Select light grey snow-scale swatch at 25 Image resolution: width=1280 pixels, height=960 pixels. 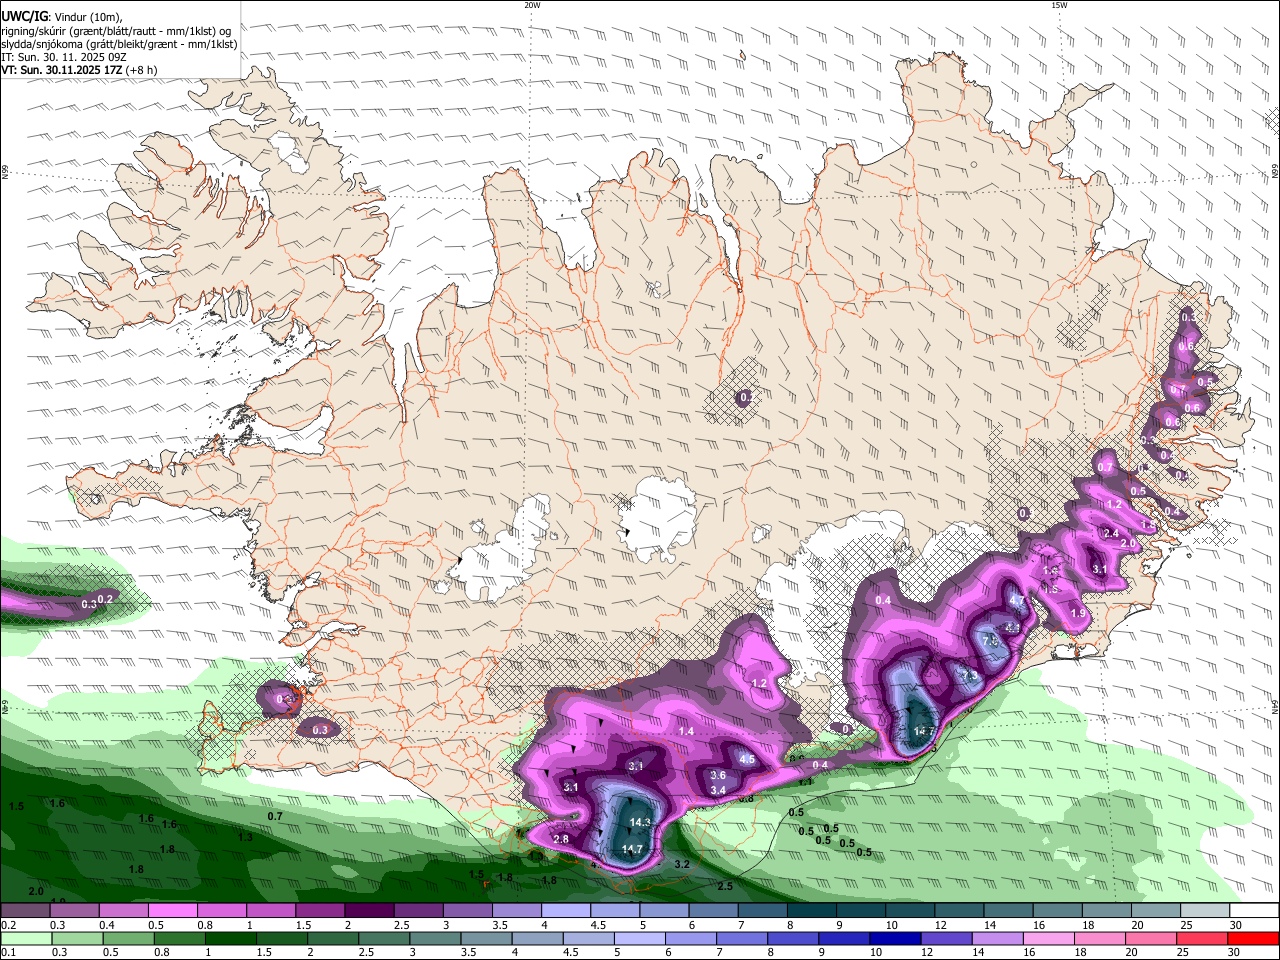pyautogui.click(x=1207, y=912)
